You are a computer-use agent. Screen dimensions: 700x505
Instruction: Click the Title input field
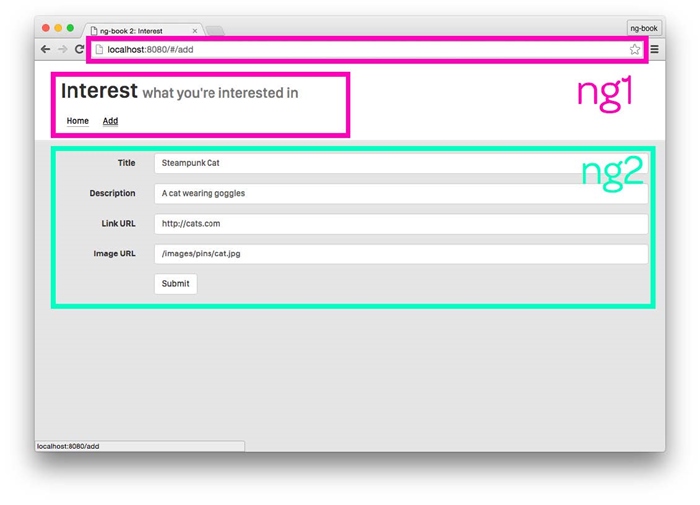tap(401, 163)
